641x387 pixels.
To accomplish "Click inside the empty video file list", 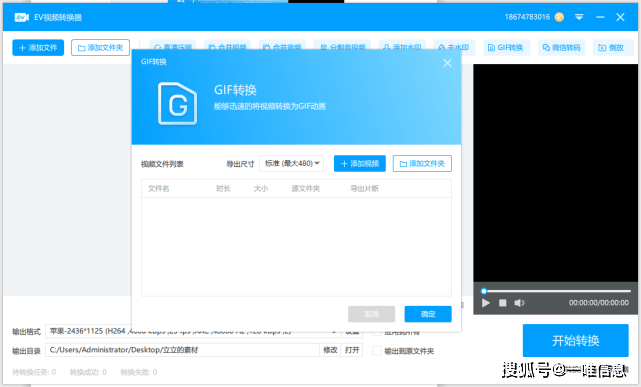I will click(296, 247).
